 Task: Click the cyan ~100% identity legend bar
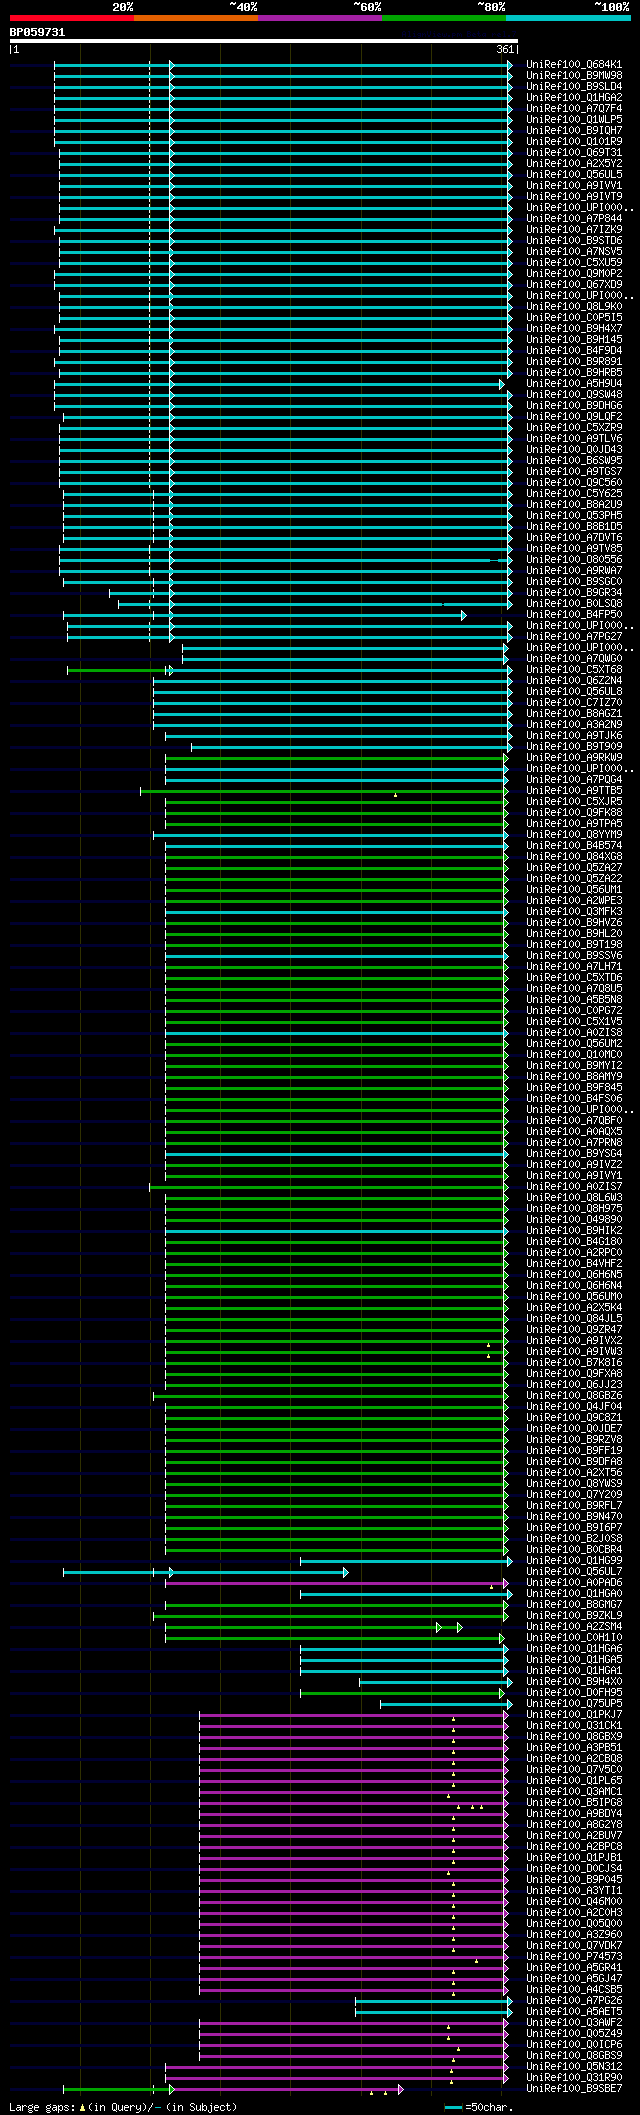tap(568, 18)
